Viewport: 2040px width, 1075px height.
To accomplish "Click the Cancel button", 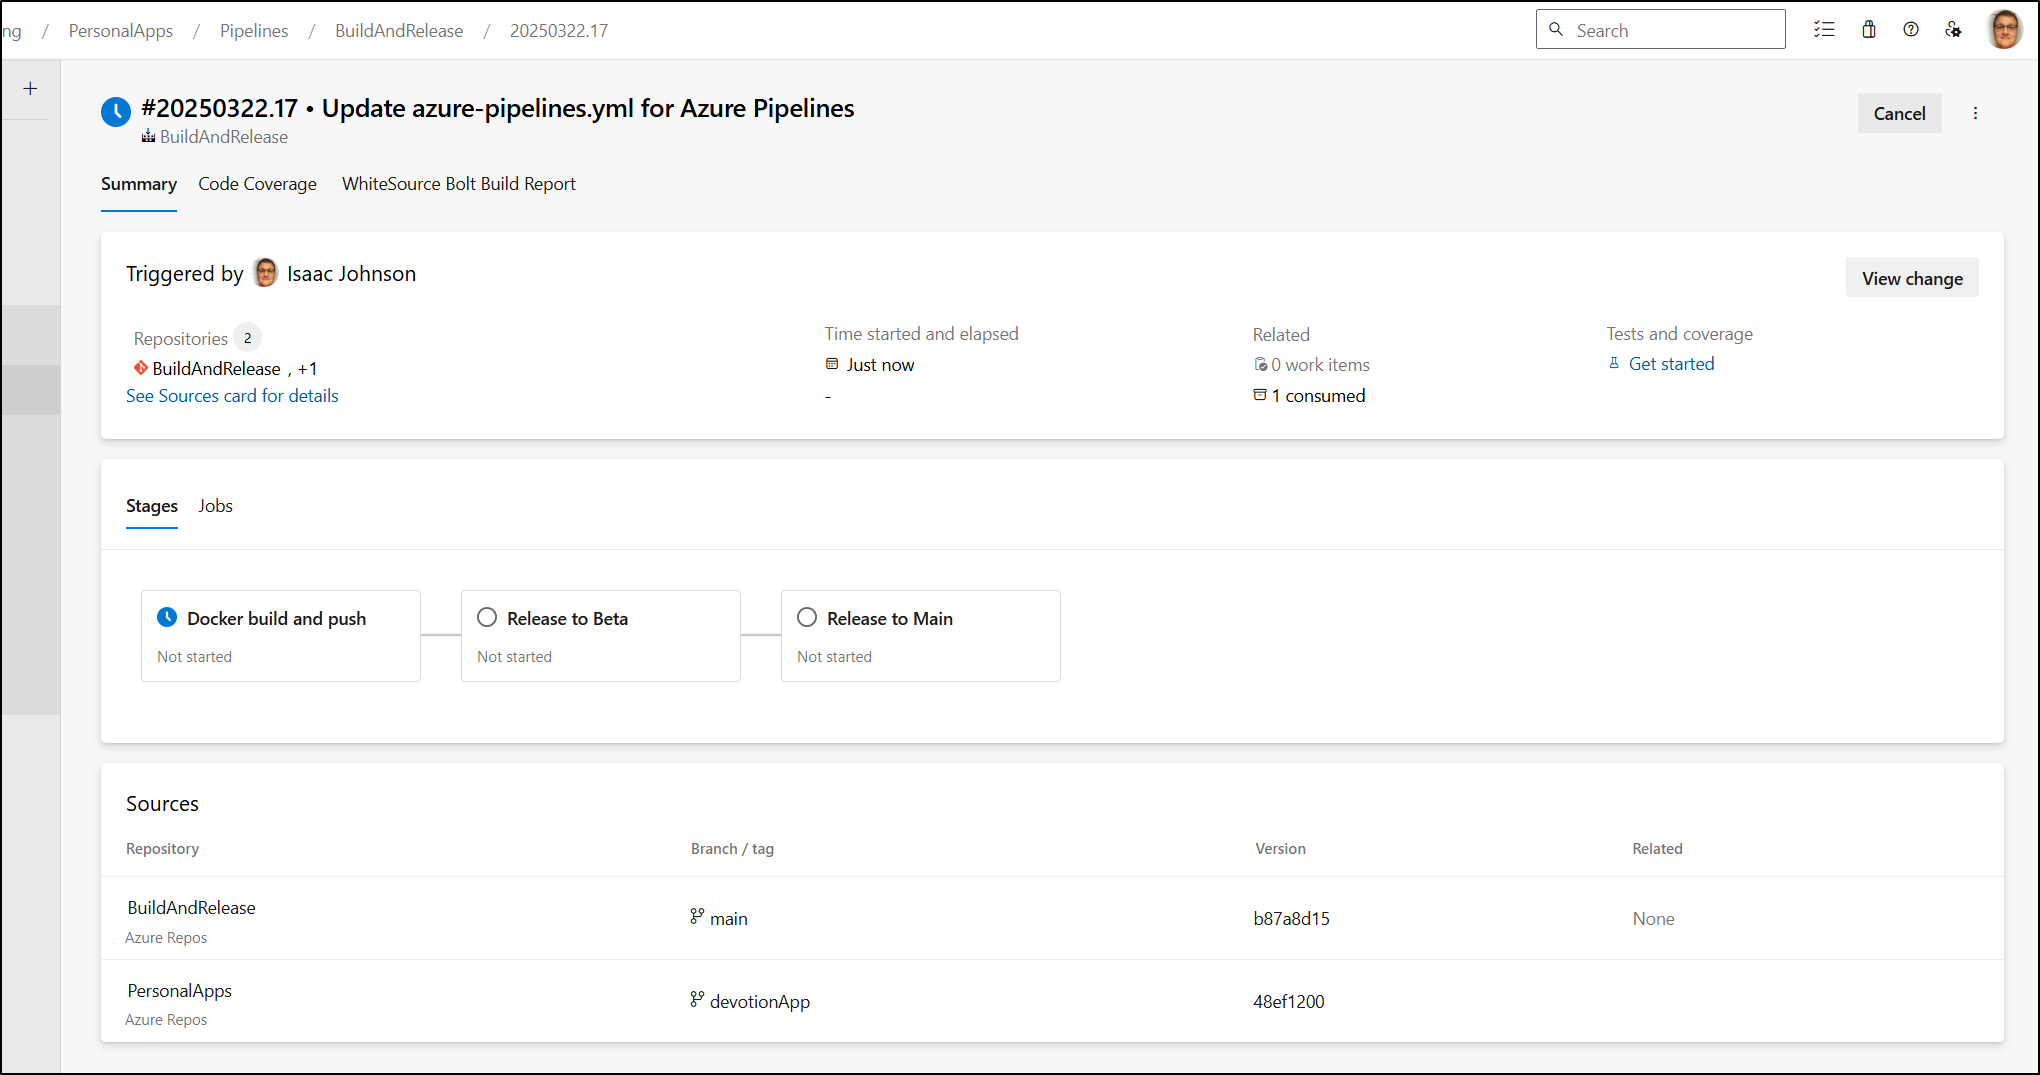I will point(1899,113).
